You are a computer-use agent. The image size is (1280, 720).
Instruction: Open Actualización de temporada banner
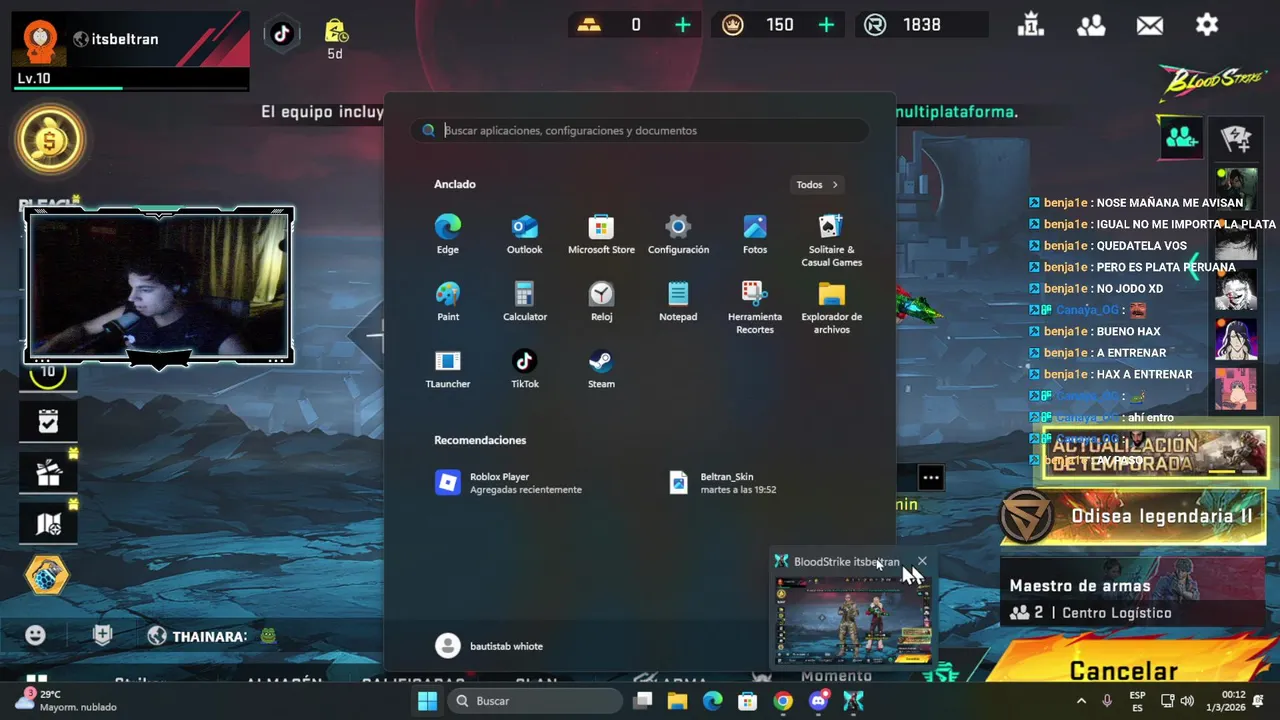[1155, 452]
